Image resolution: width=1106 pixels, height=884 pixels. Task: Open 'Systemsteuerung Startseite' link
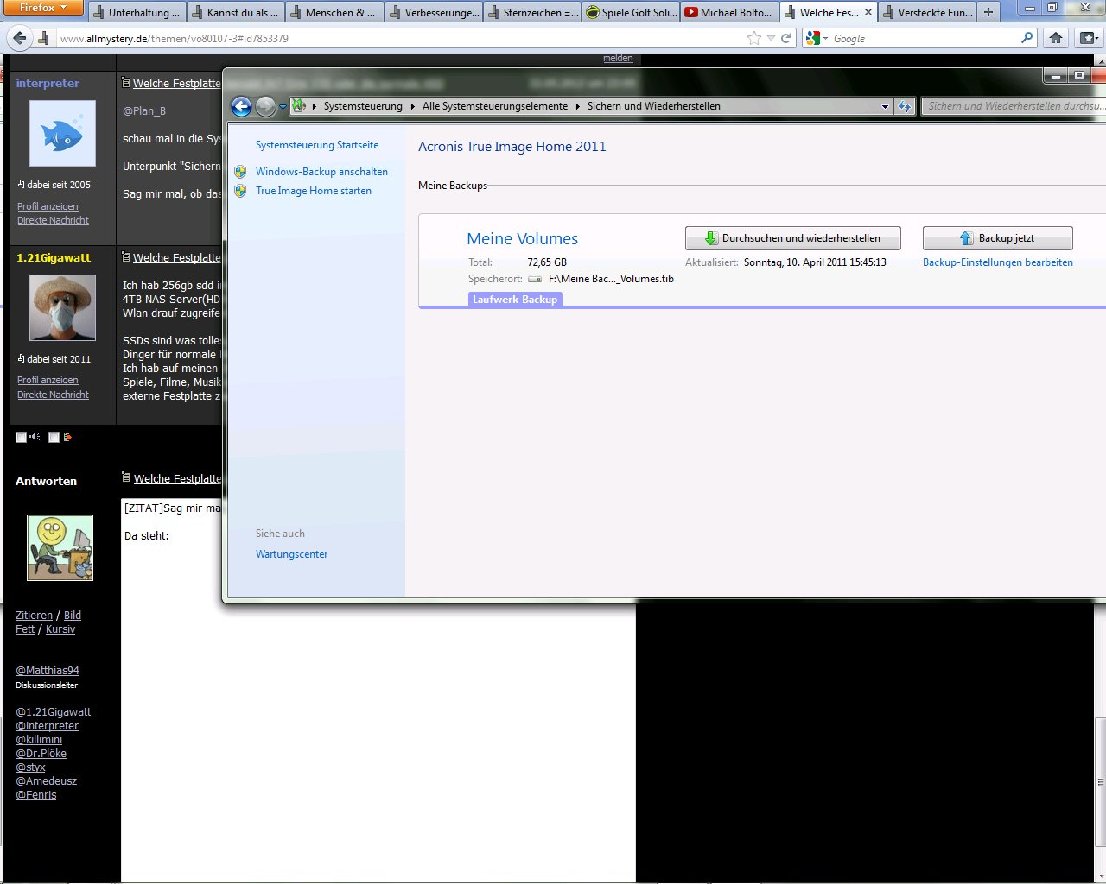click(x=317, y=145)
